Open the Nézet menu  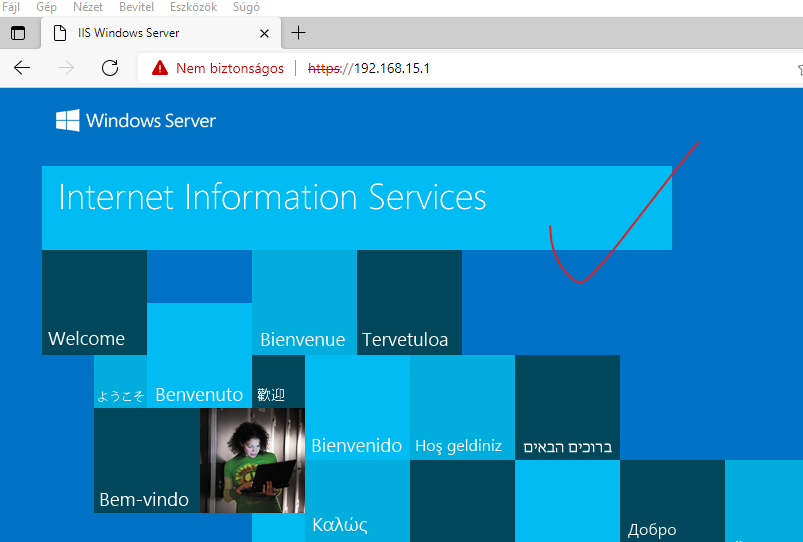pos(88,7)
